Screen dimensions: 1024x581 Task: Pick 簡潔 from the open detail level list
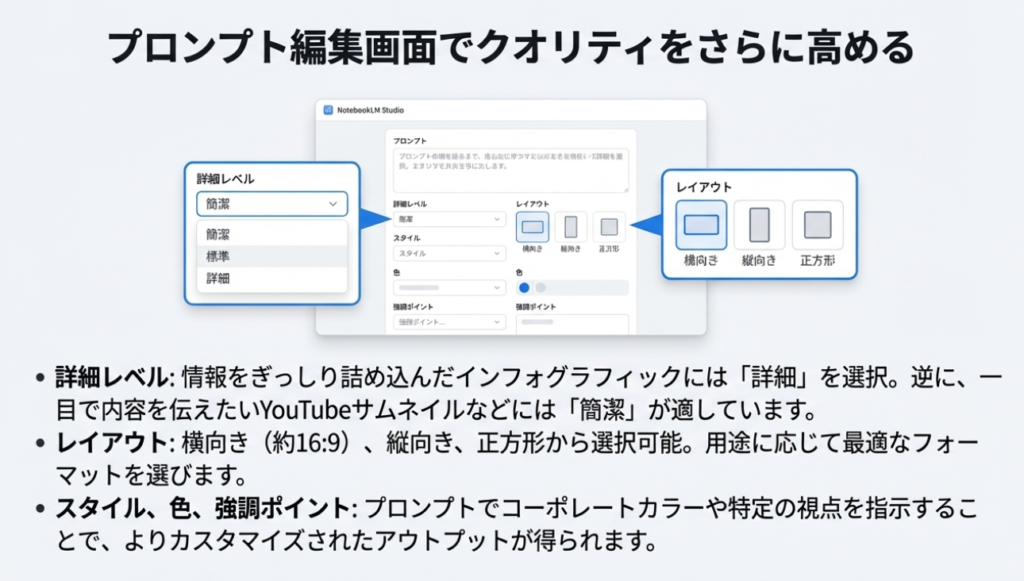pyautogui.click(x=218, y=234)
